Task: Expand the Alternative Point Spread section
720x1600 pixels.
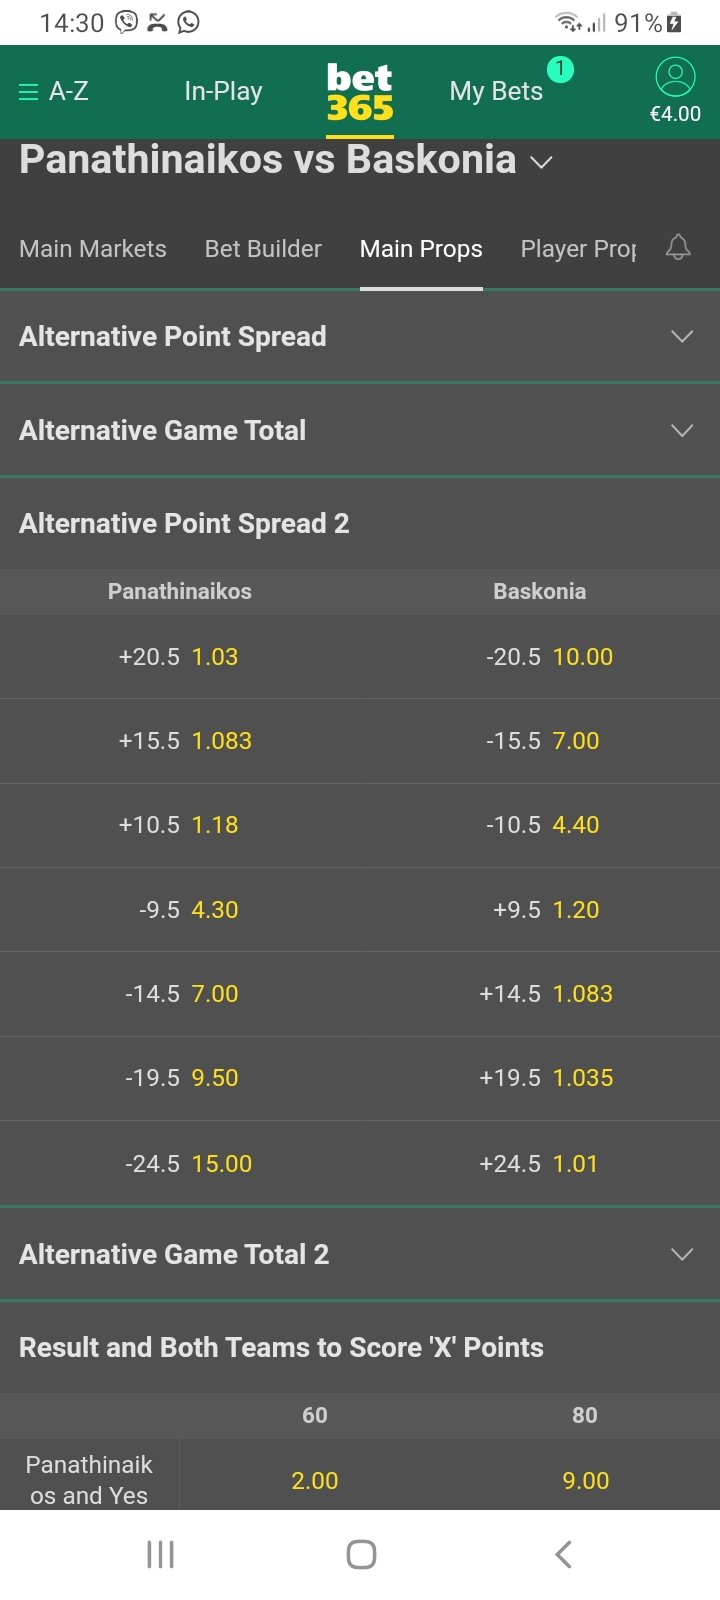Action: (360, 336)
